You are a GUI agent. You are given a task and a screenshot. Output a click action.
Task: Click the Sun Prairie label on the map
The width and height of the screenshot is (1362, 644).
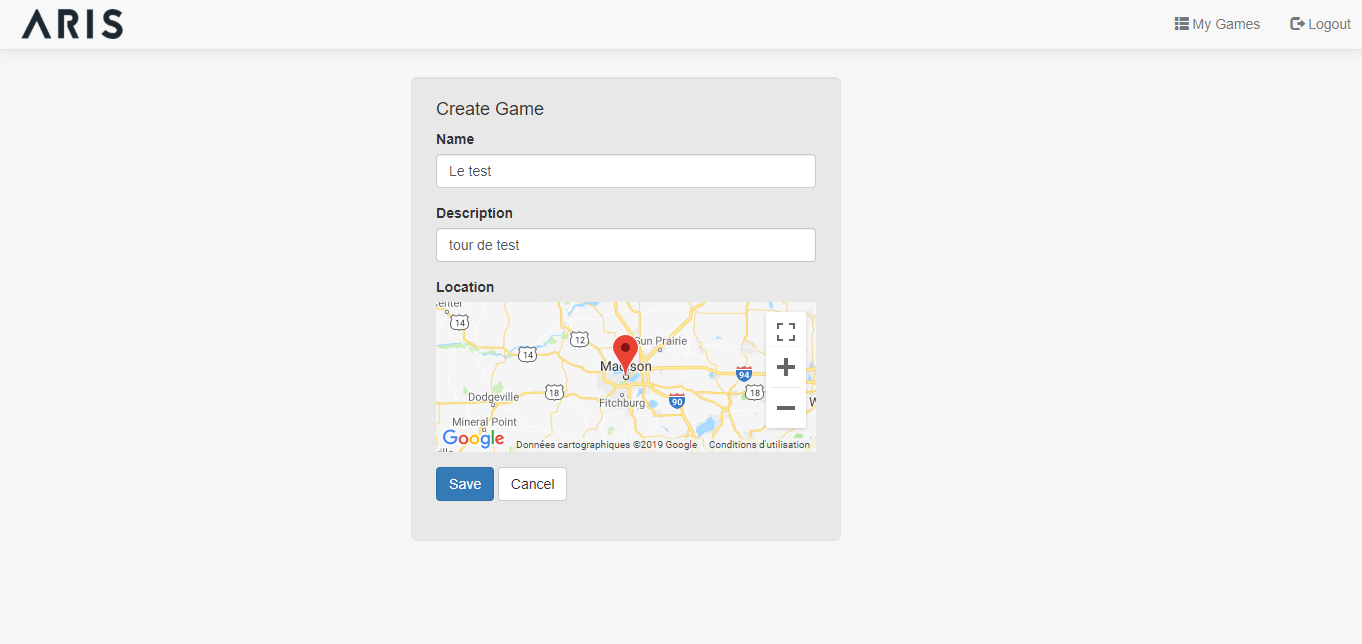pos(661,341)
